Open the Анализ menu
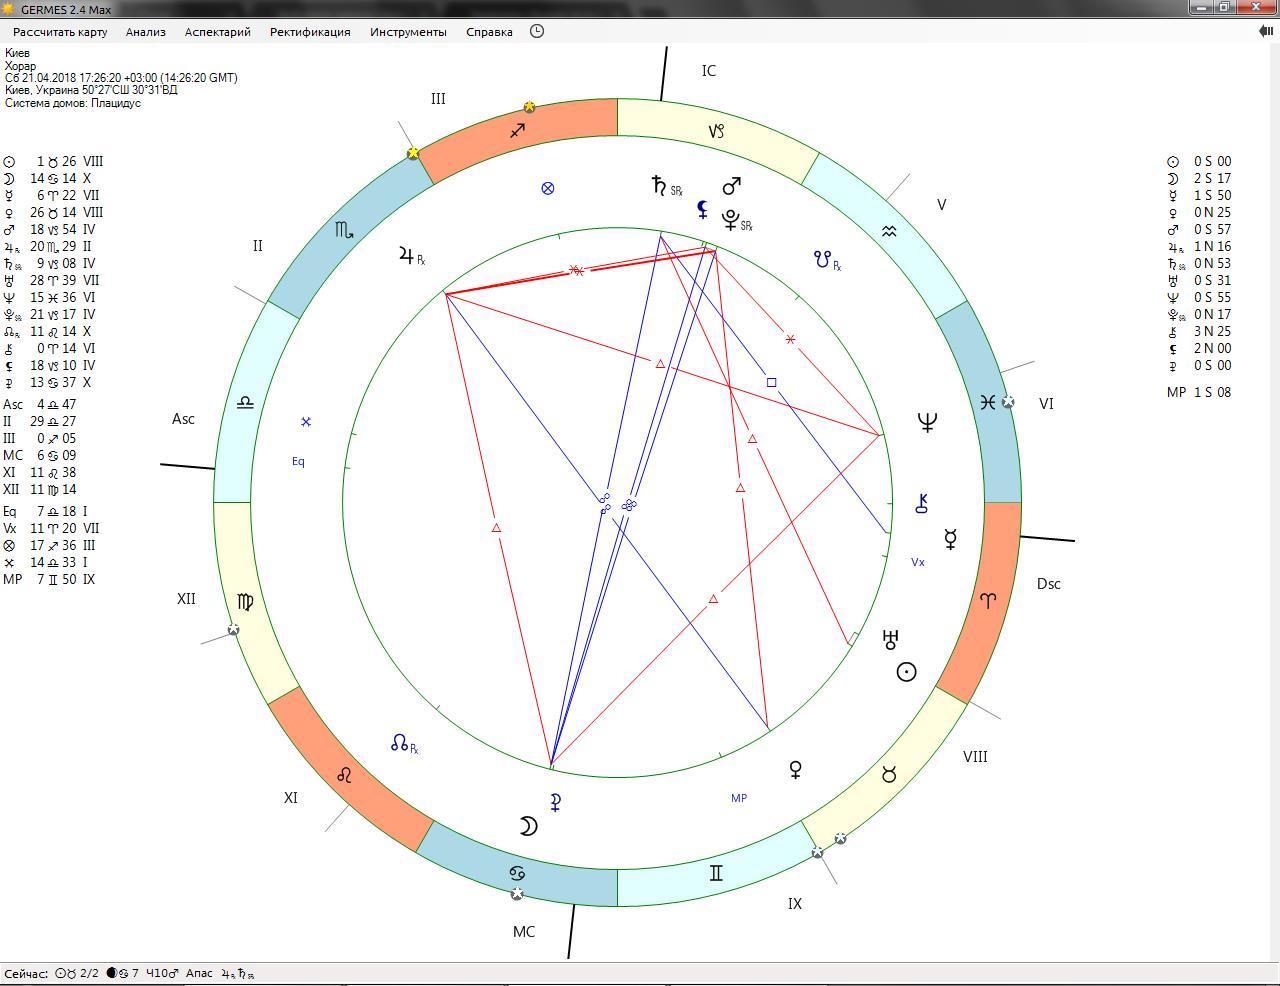The width and height of the screenshot is (1280, 986). click(x=145, y=32)
